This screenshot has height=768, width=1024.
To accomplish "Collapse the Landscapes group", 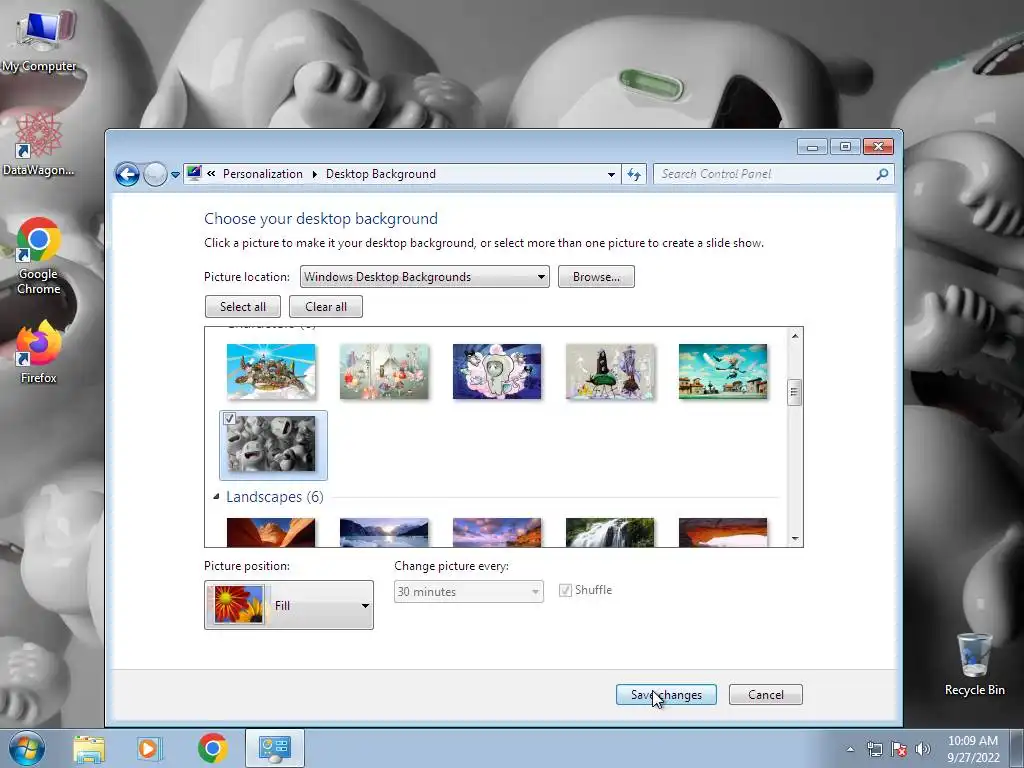I will click(x=216, y=497).
